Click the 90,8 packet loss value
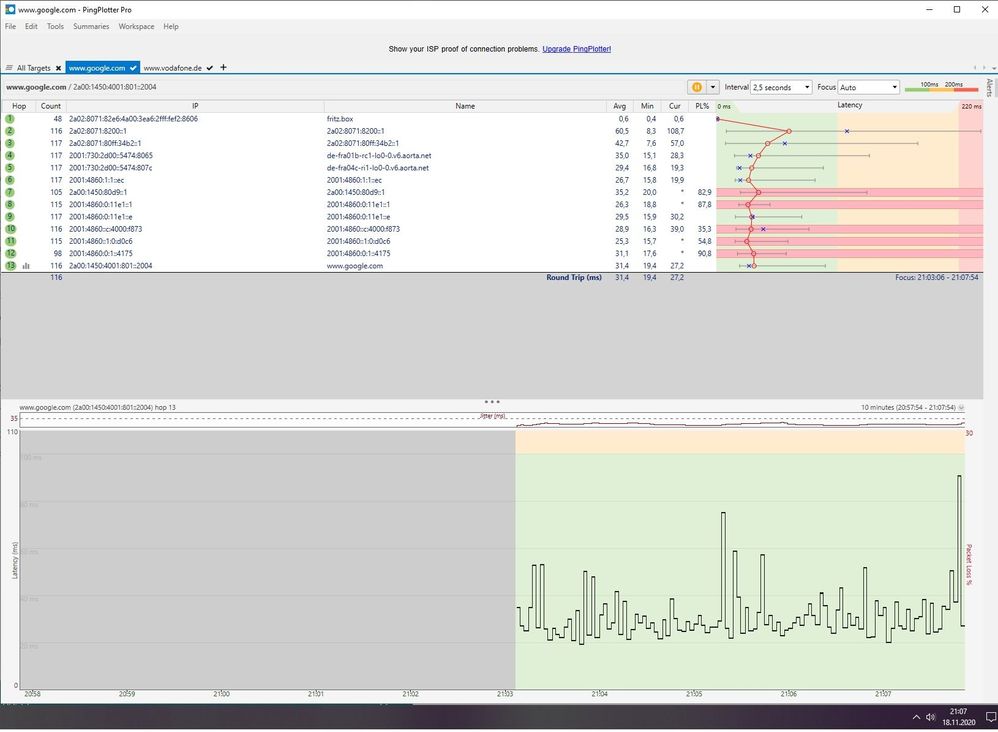 704,253
